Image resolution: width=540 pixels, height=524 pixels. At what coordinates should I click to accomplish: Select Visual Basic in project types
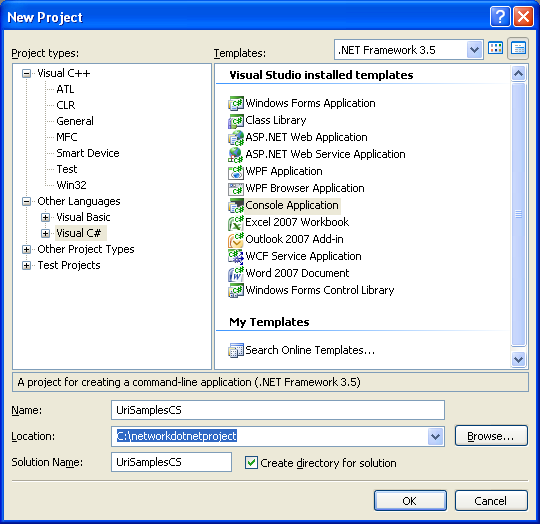click(83, 217)
